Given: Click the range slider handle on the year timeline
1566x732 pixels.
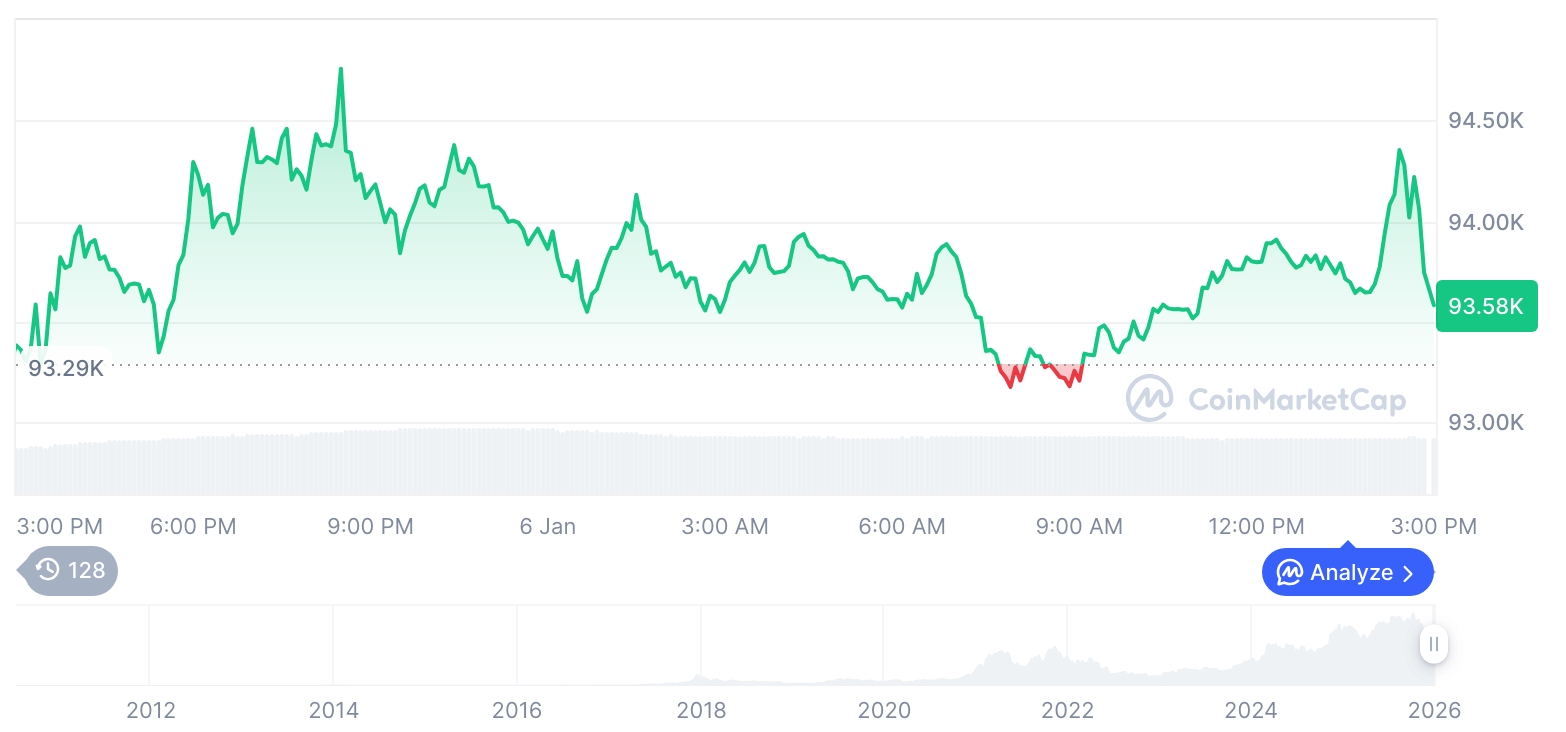Looking at the screenshot, I should click(1434, 644).
